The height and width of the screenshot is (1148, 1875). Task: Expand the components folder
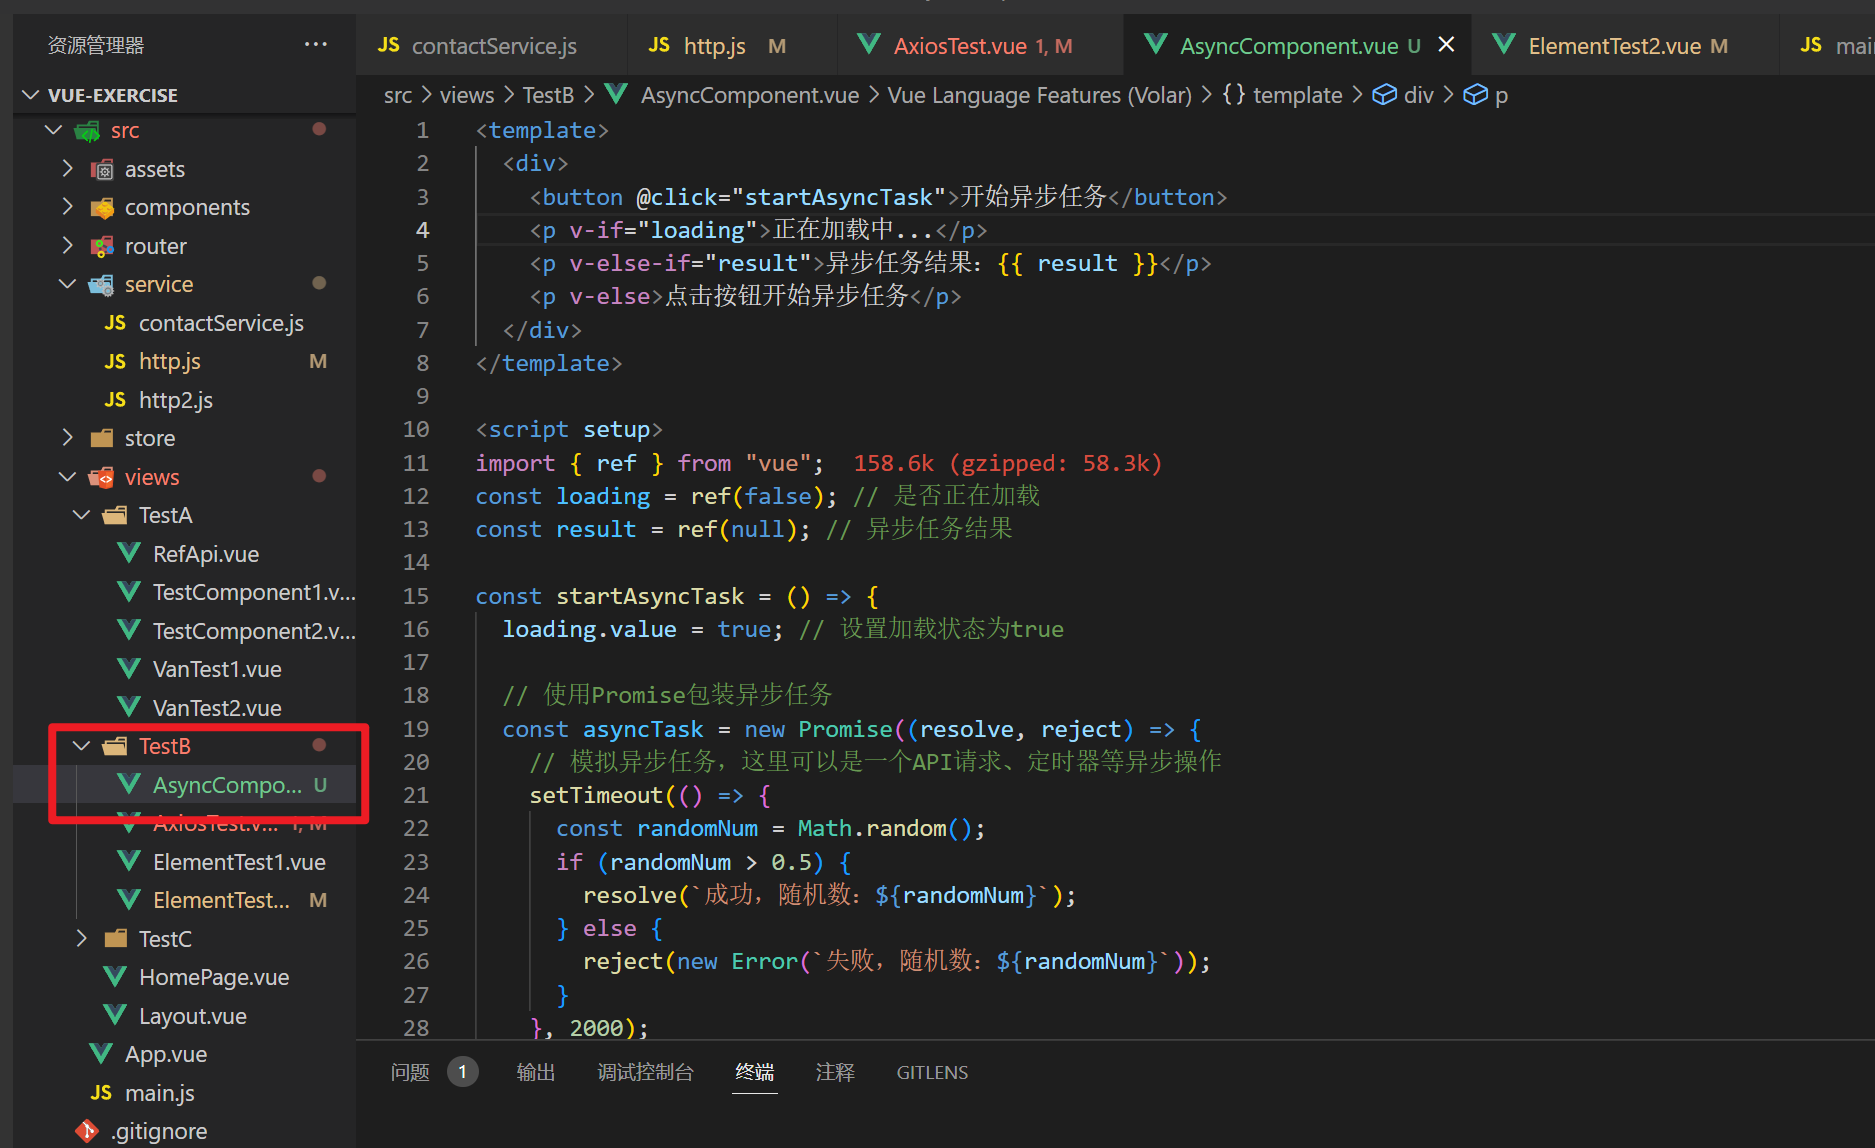coord(68,207)
